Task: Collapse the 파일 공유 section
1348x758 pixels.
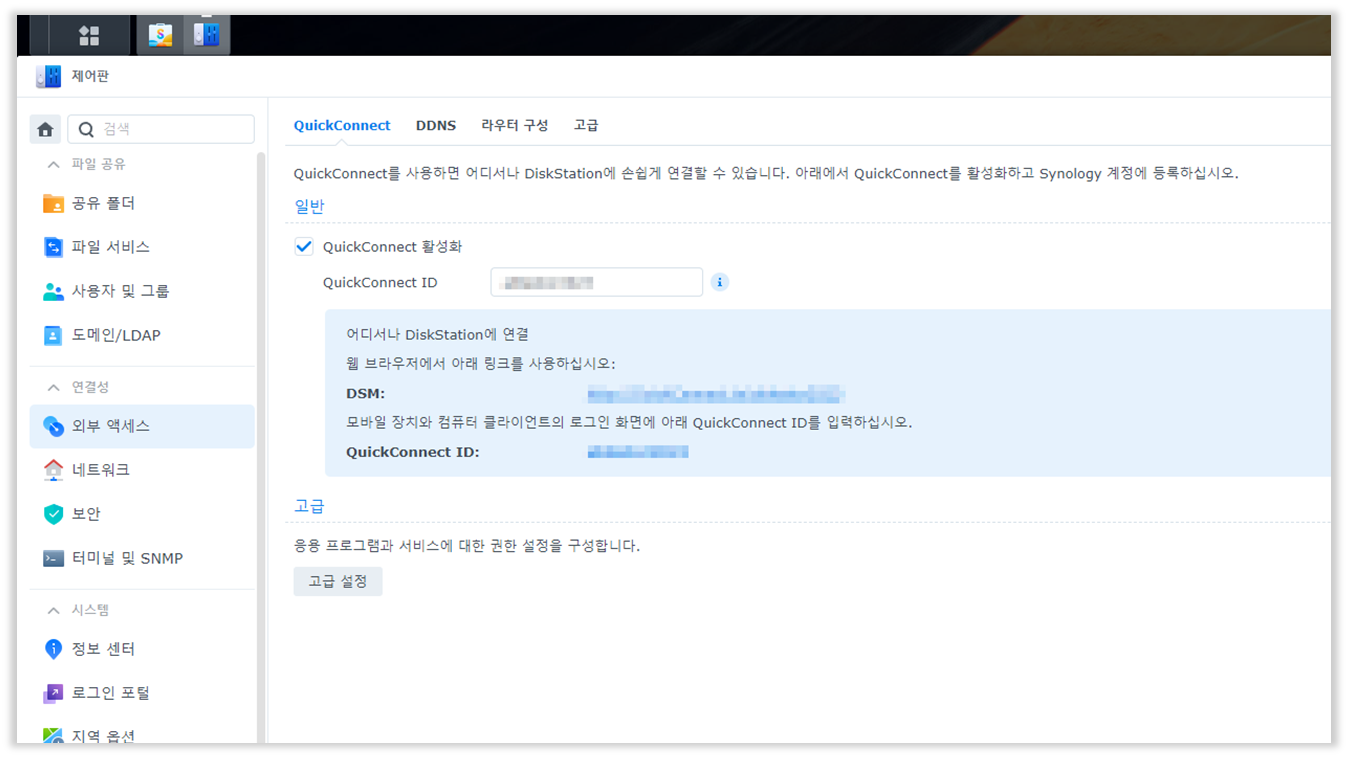Action: point(54,164)
